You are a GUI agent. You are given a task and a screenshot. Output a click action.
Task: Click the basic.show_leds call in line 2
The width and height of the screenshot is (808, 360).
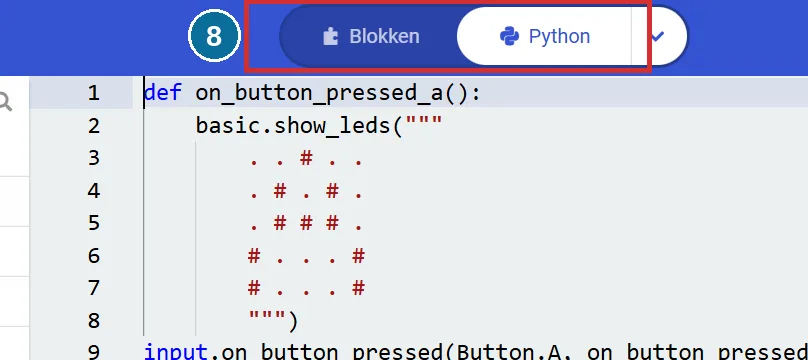[294, 126]
